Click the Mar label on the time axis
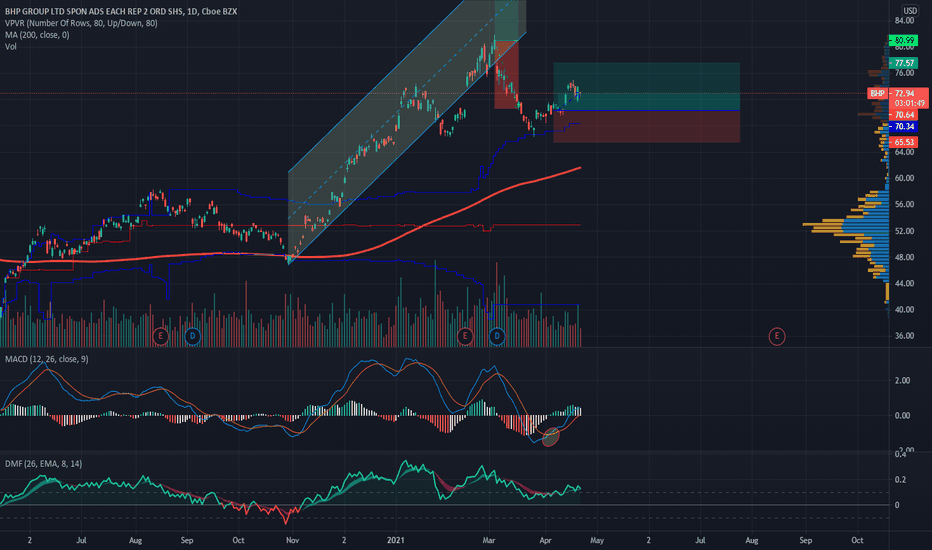This screenshot has height=550, width=932. coord(489,540)
